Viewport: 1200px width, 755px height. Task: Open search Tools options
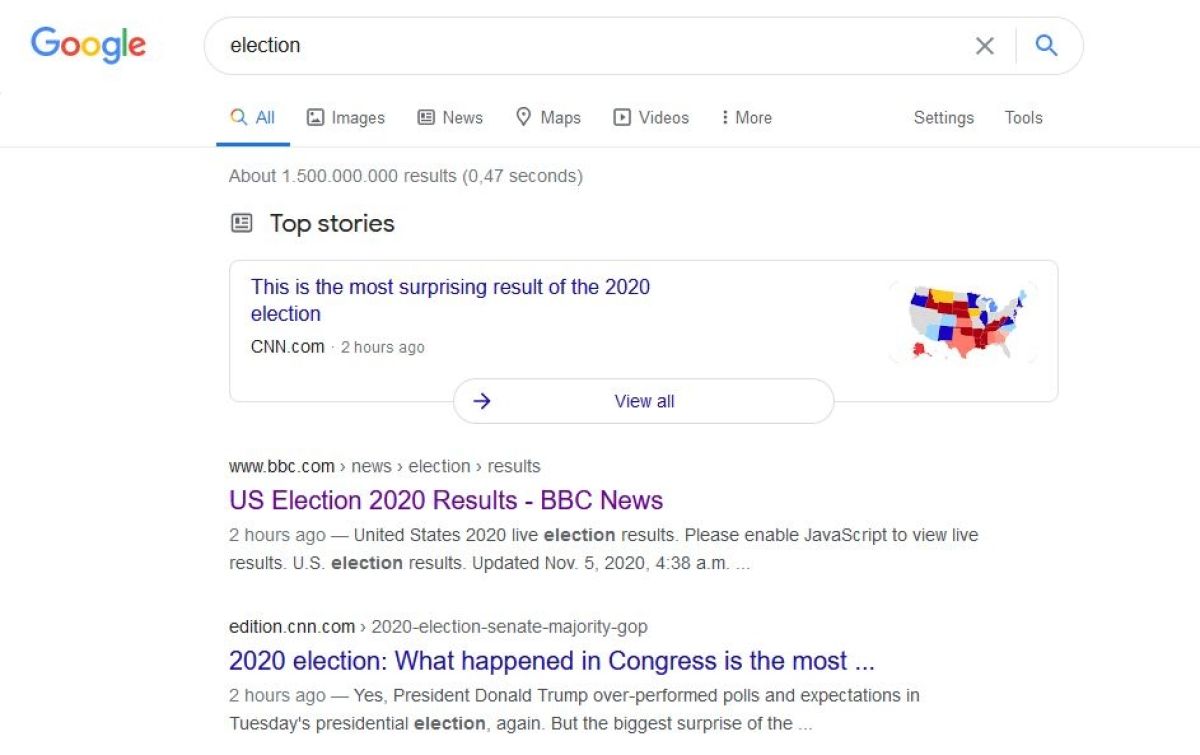1023,117
